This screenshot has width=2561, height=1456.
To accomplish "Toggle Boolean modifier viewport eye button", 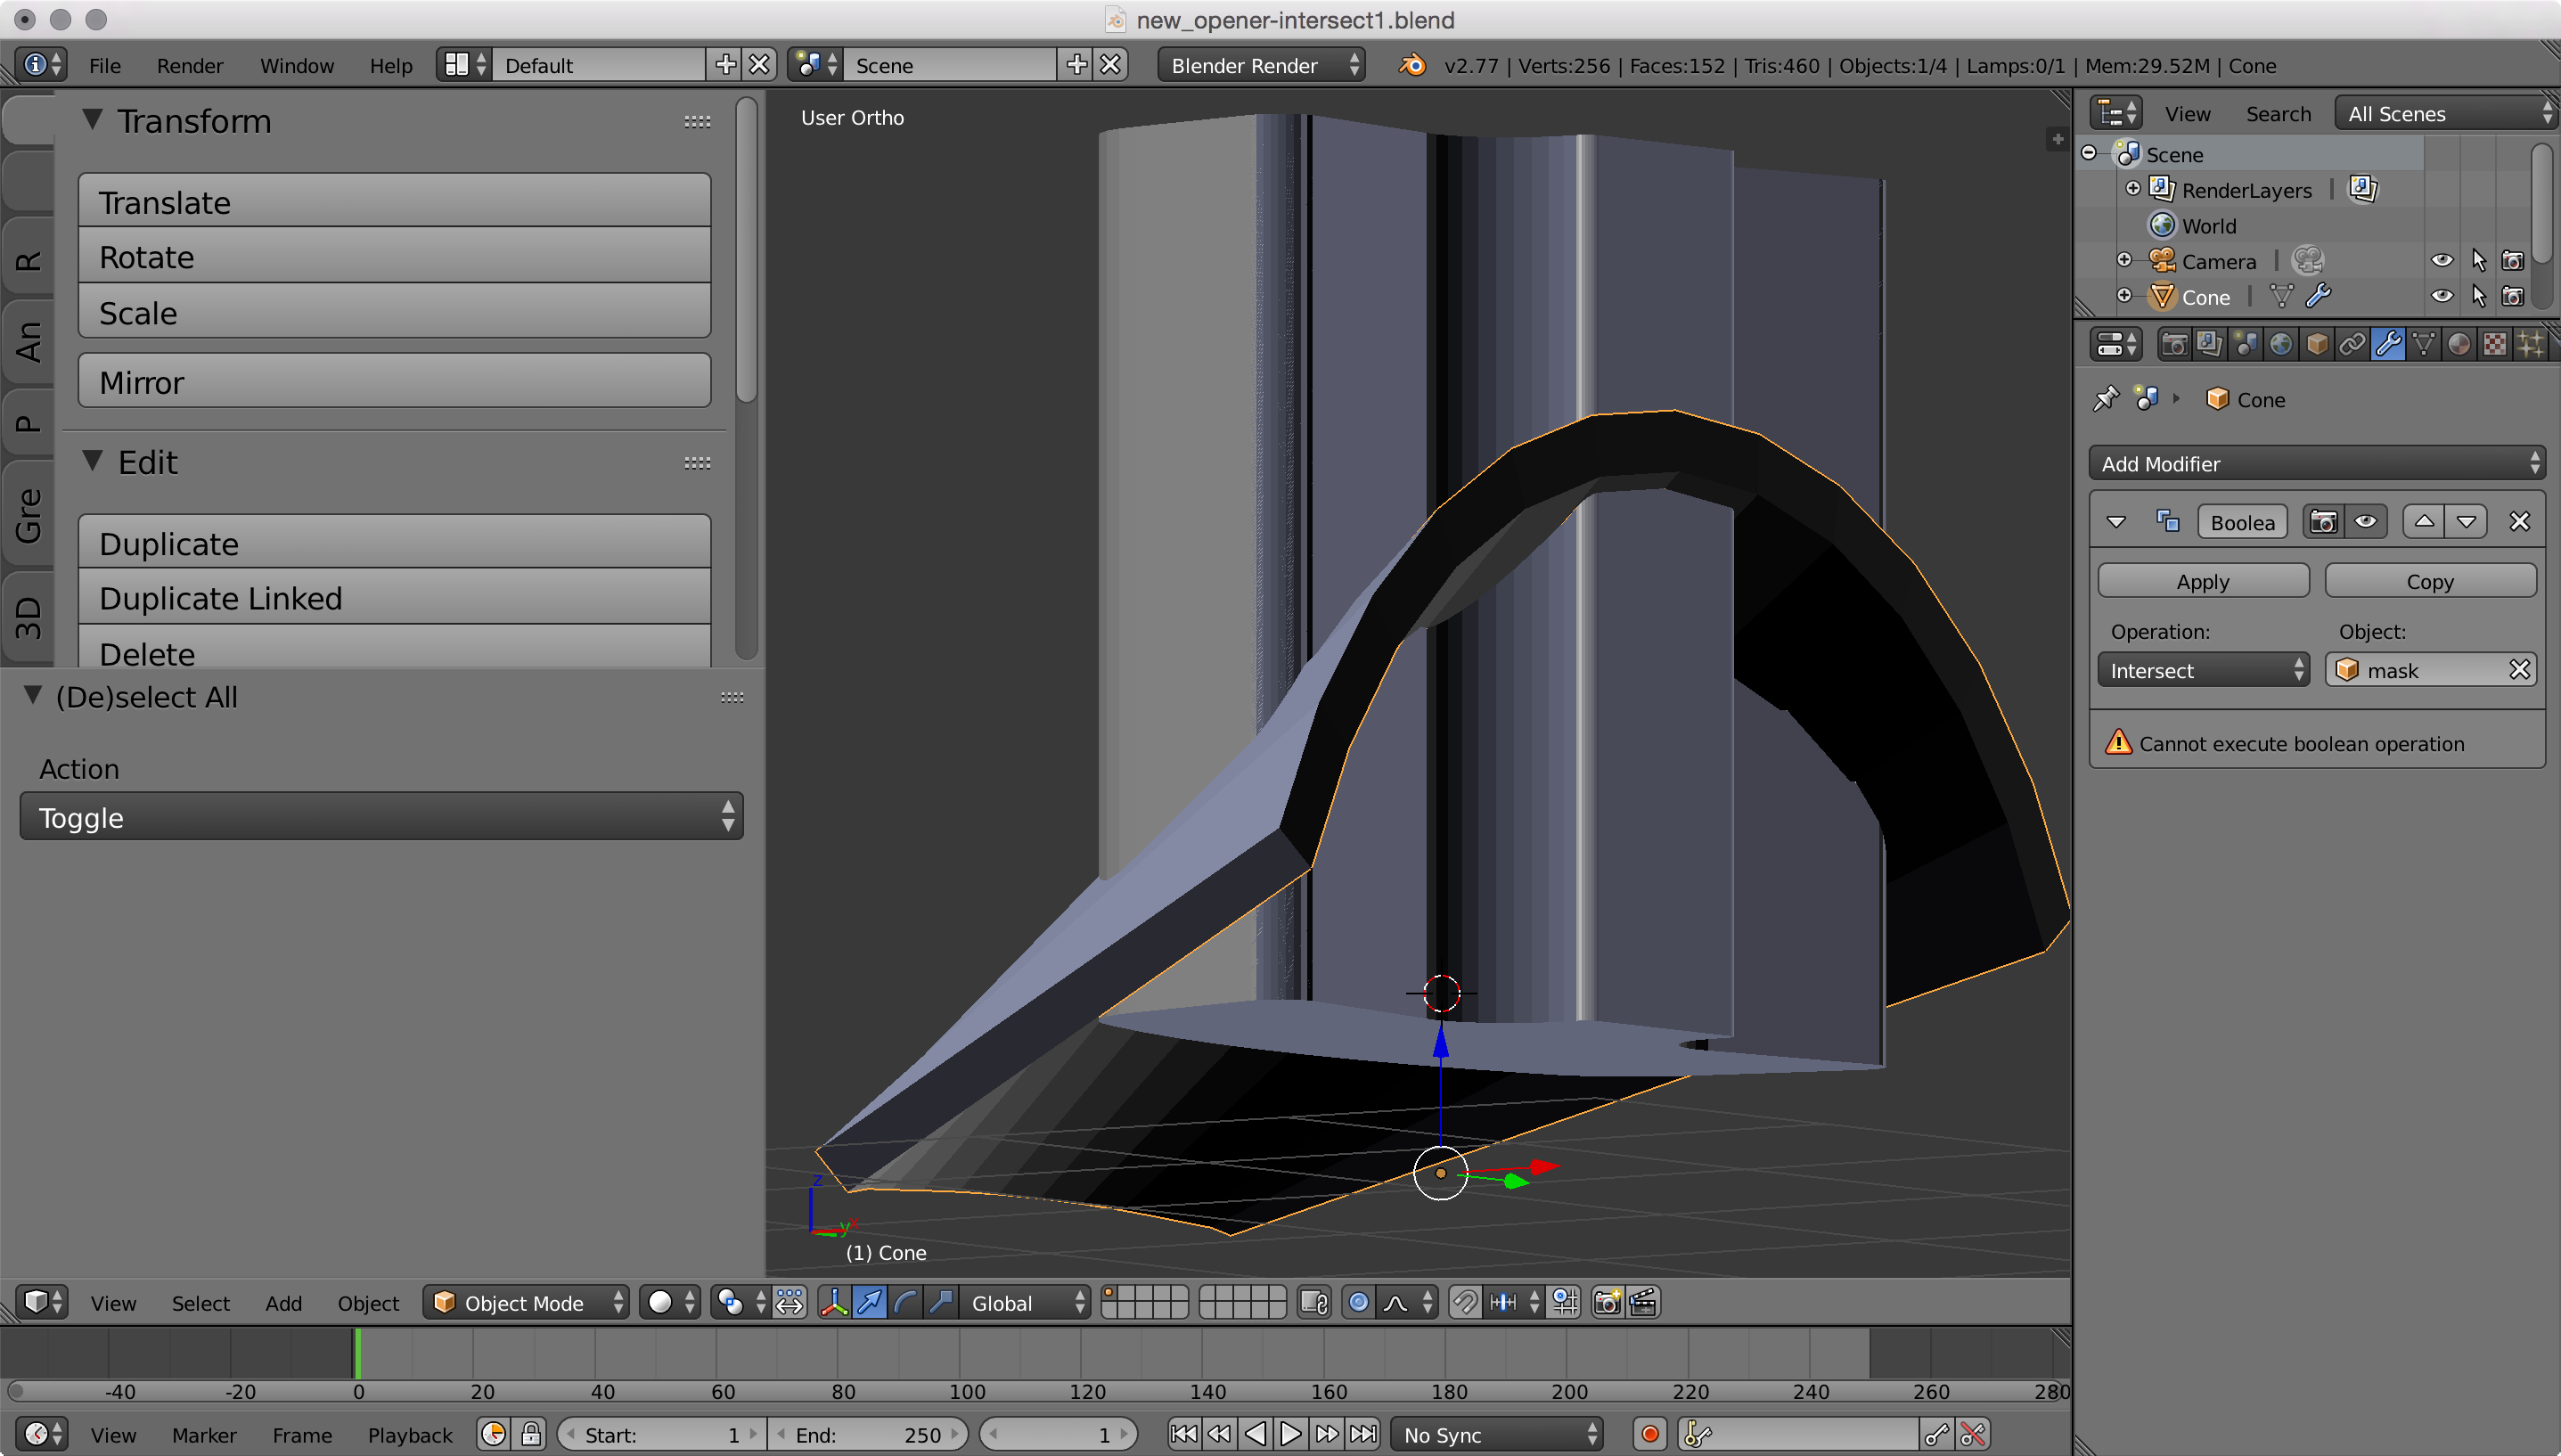I will (2365, 522).
